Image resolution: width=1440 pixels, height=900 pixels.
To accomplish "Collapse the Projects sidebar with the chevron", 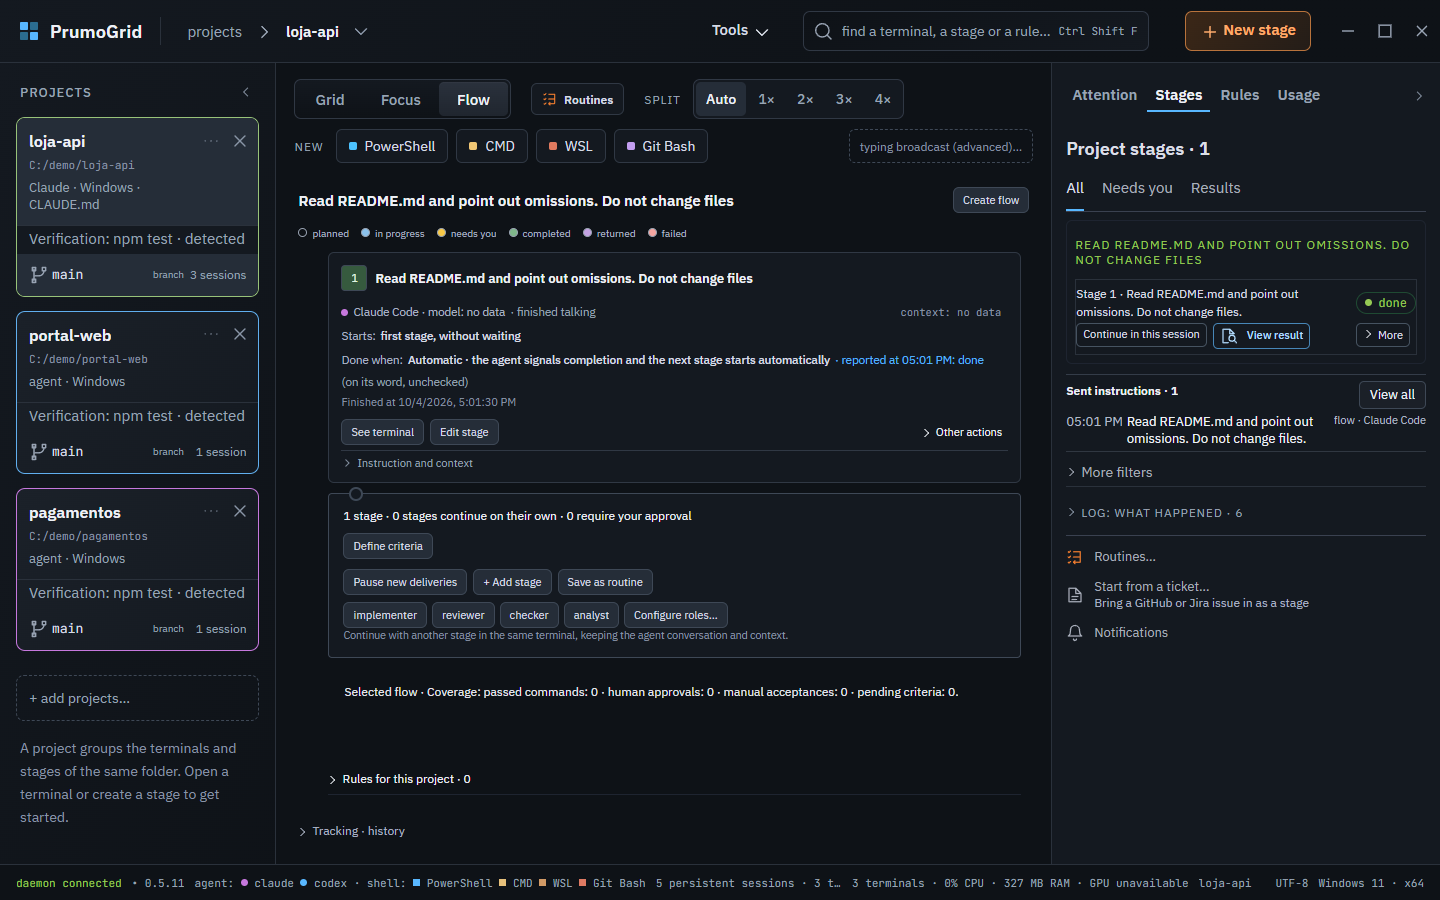I will [246, 92].
